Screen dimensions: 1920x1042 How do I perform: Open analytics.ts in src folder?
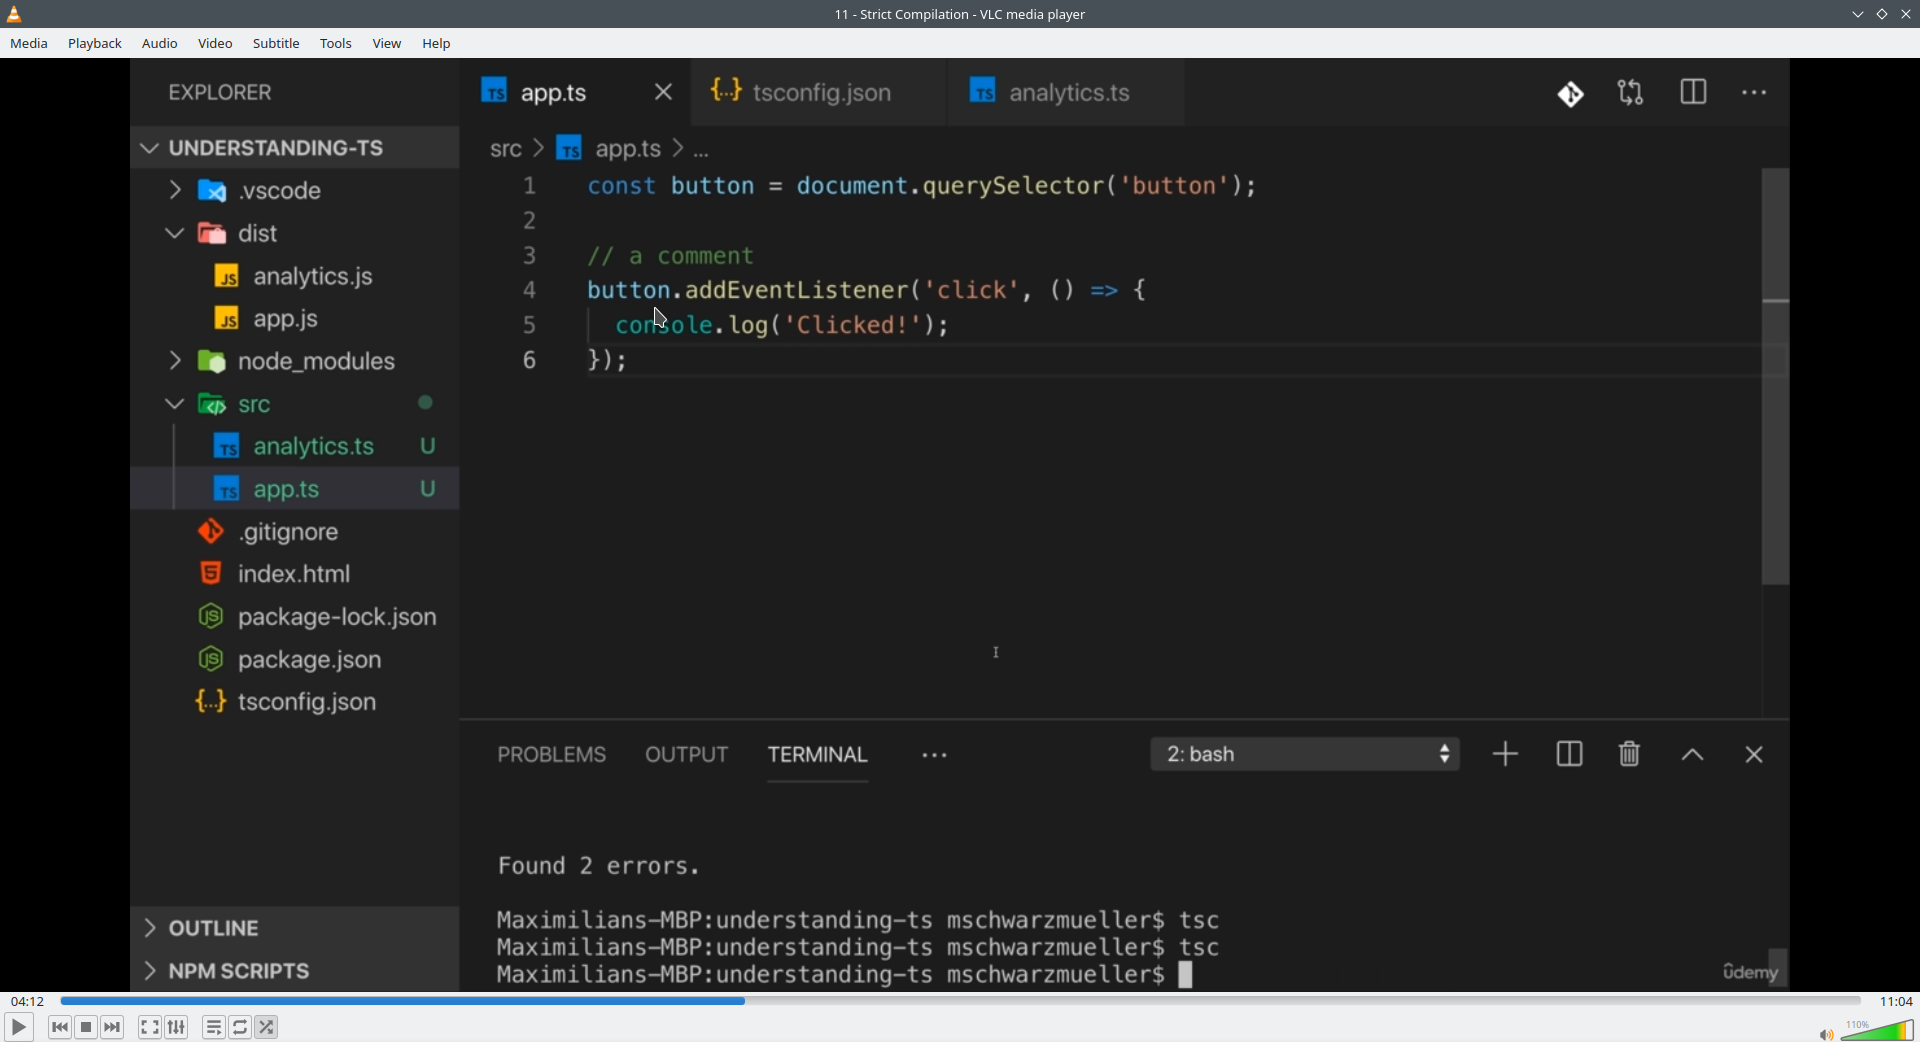295,447
